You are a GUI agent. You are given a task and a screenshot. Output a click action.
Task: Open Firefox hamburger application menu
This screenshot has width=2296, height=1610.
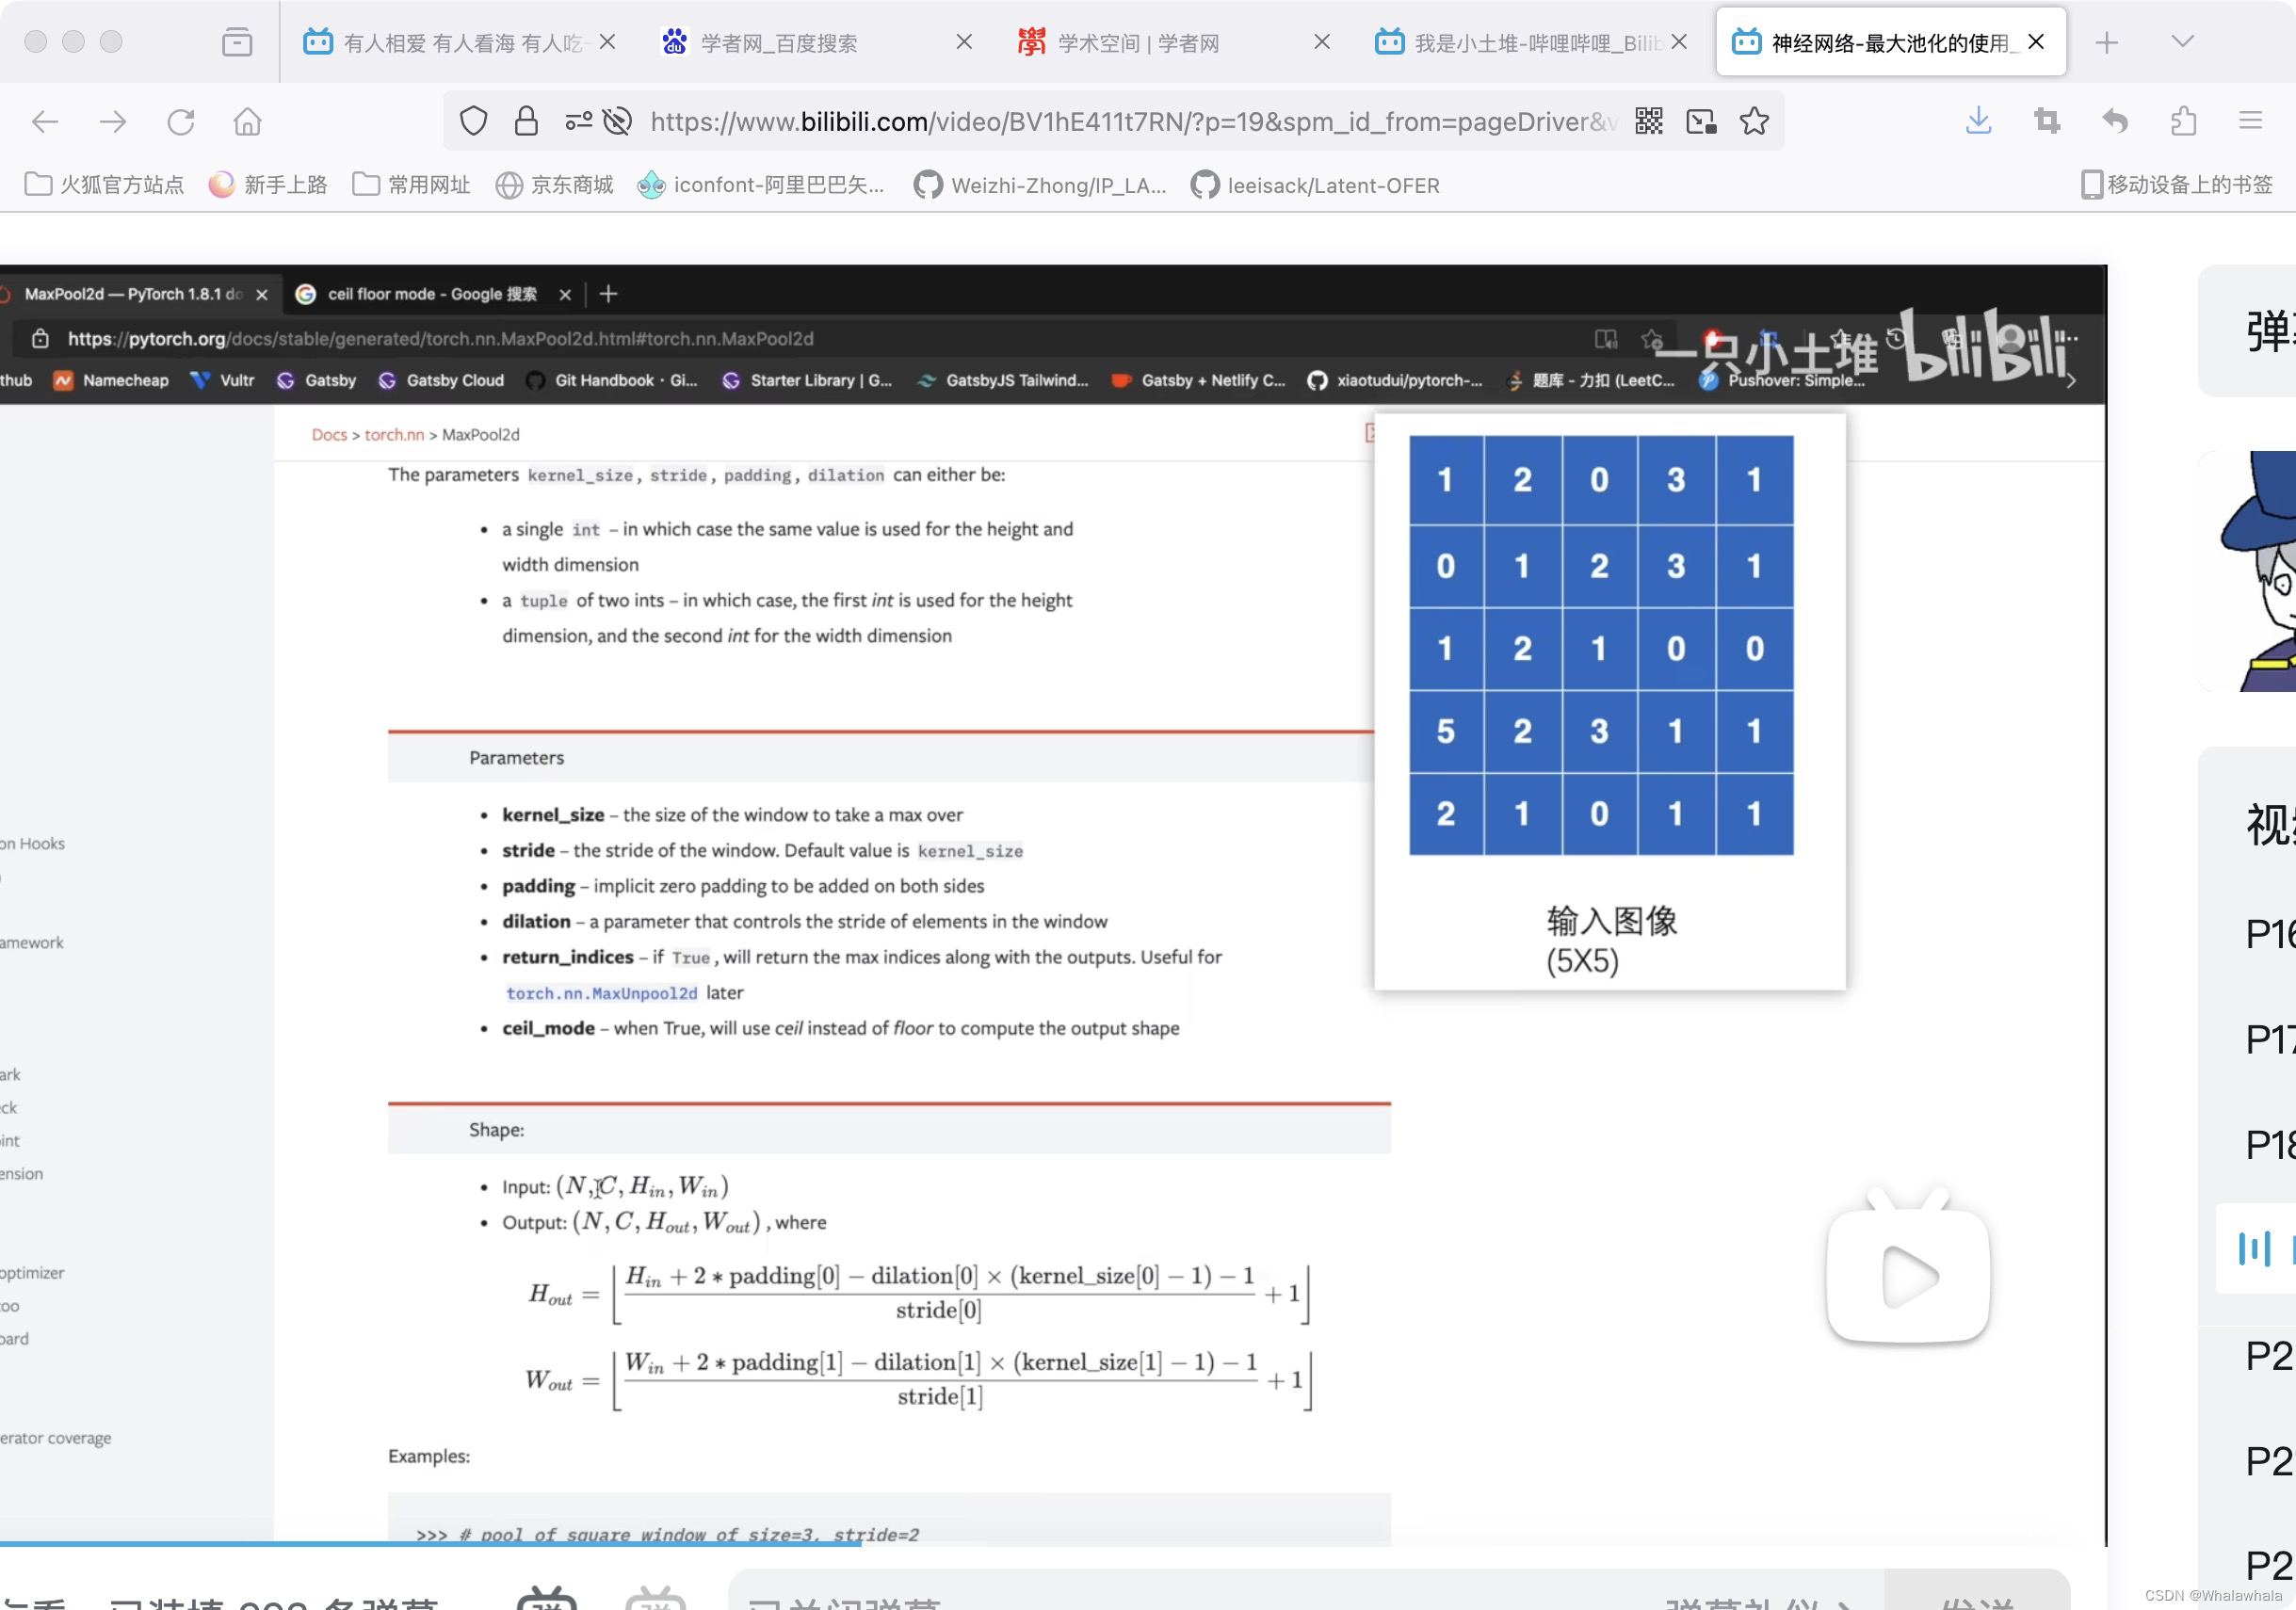point(2250,122)
